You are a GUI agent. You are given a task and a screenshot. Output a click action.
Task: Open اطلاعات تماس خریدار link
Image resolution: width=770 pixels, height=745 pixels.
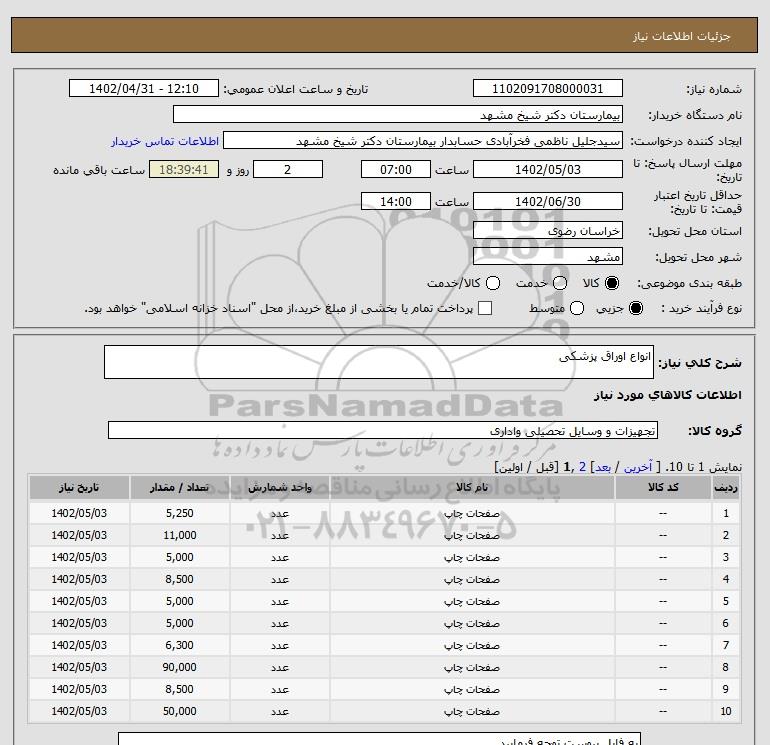pos(165,141)
